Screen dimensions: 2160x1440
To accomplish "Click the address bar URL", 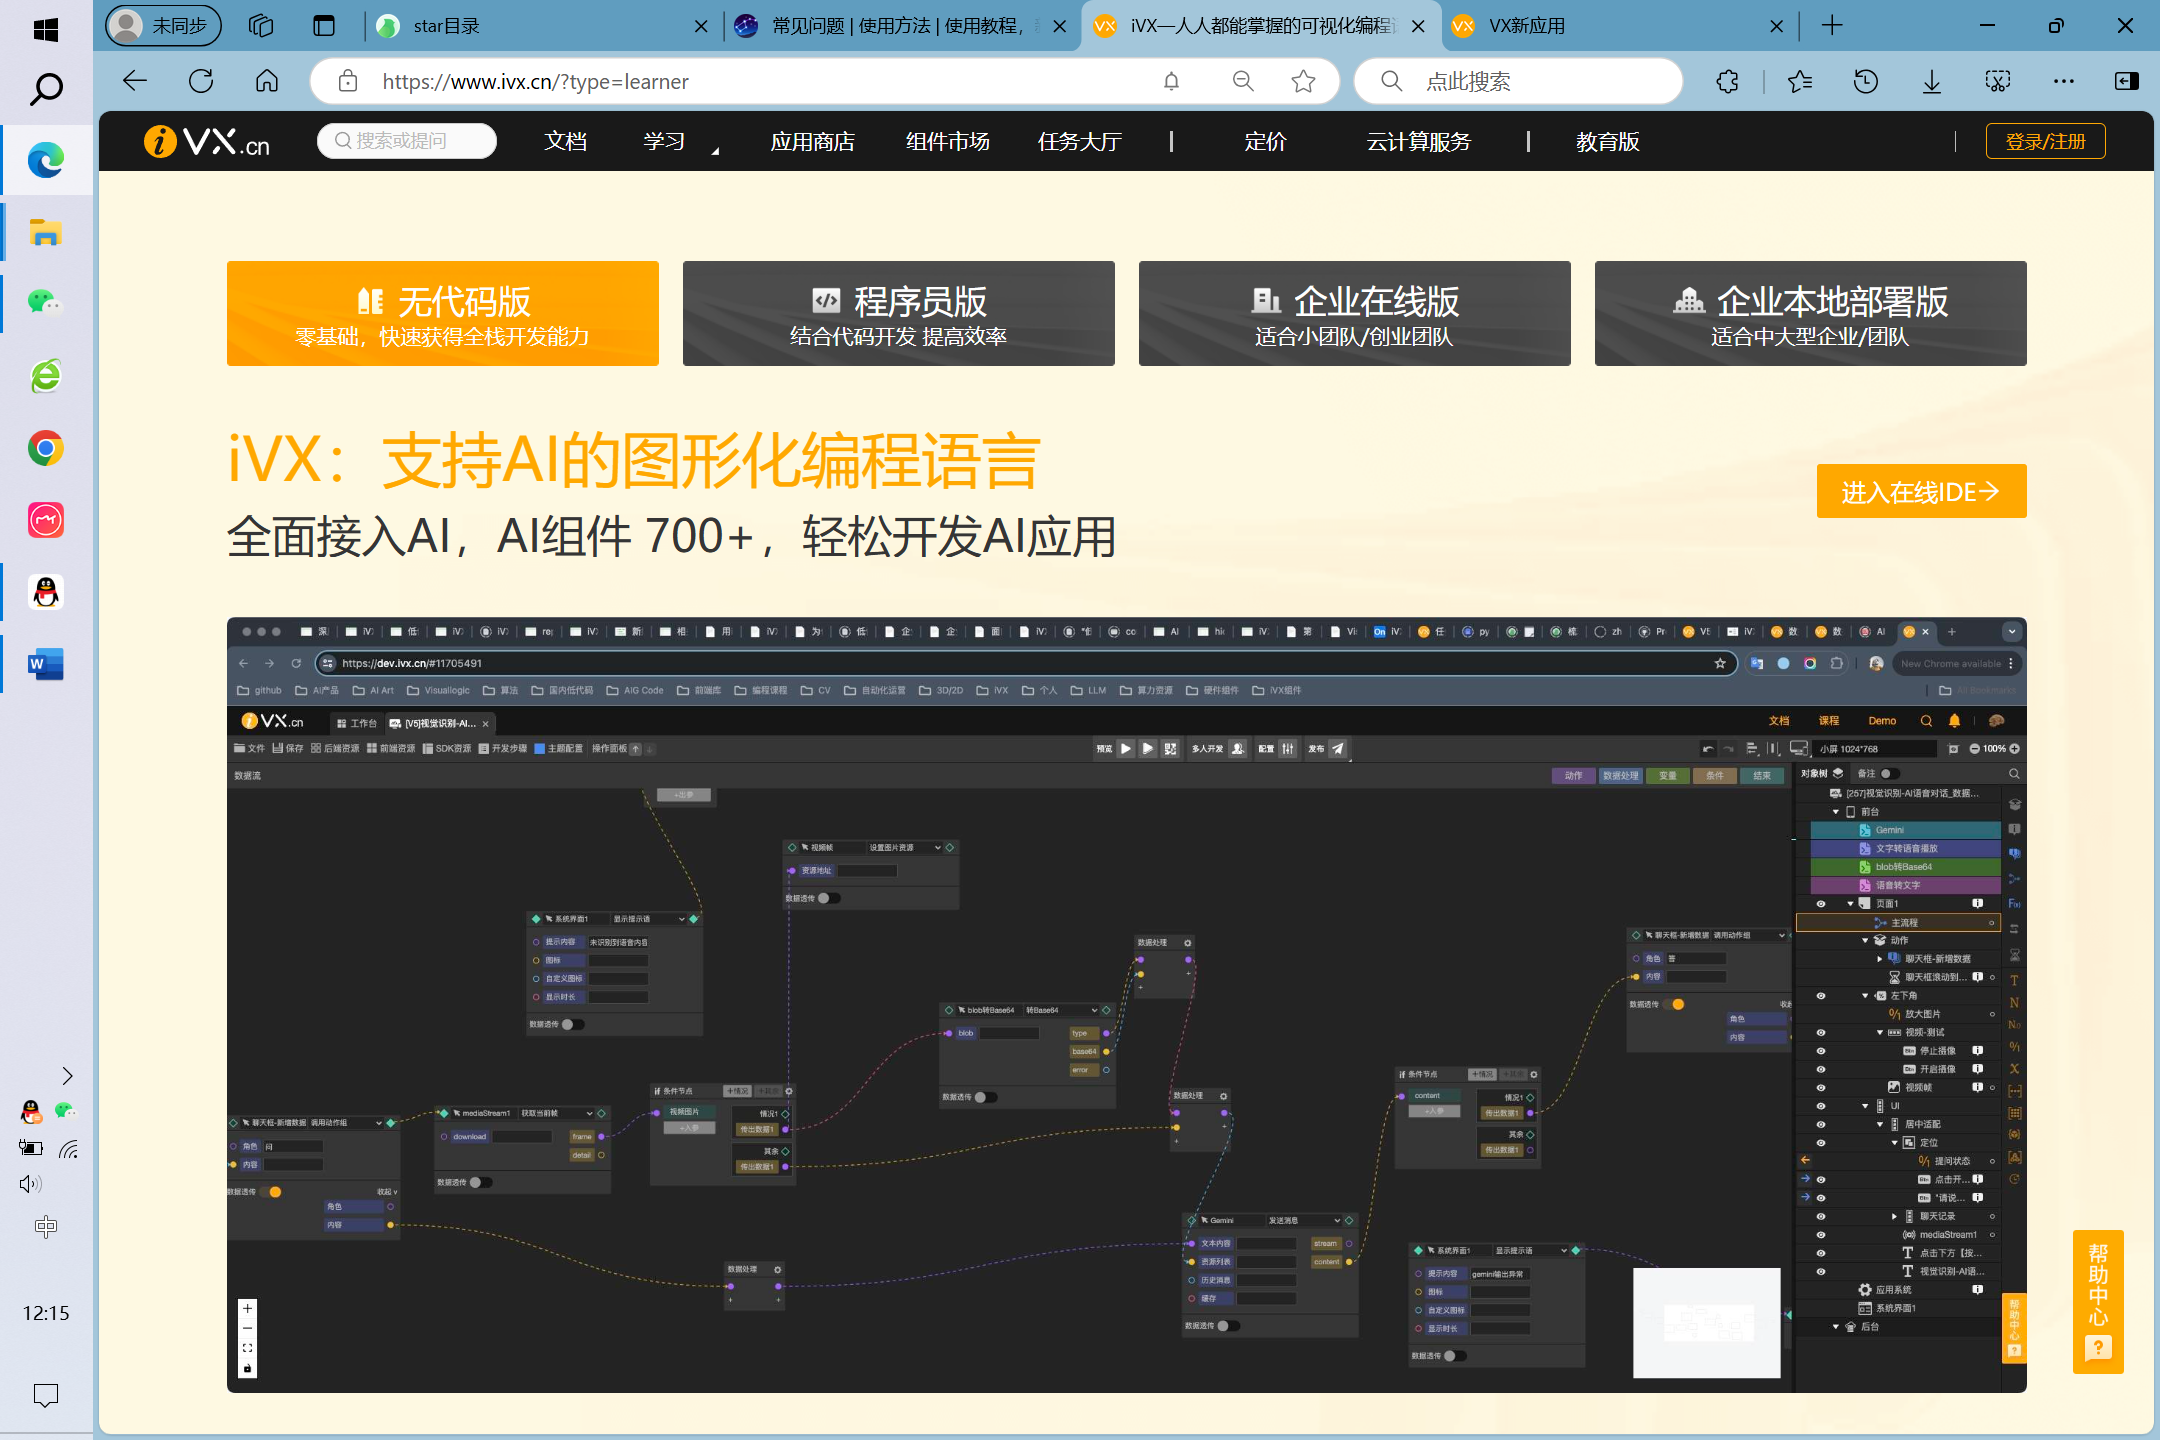I will pyautogui.click(x=535, y=82).
